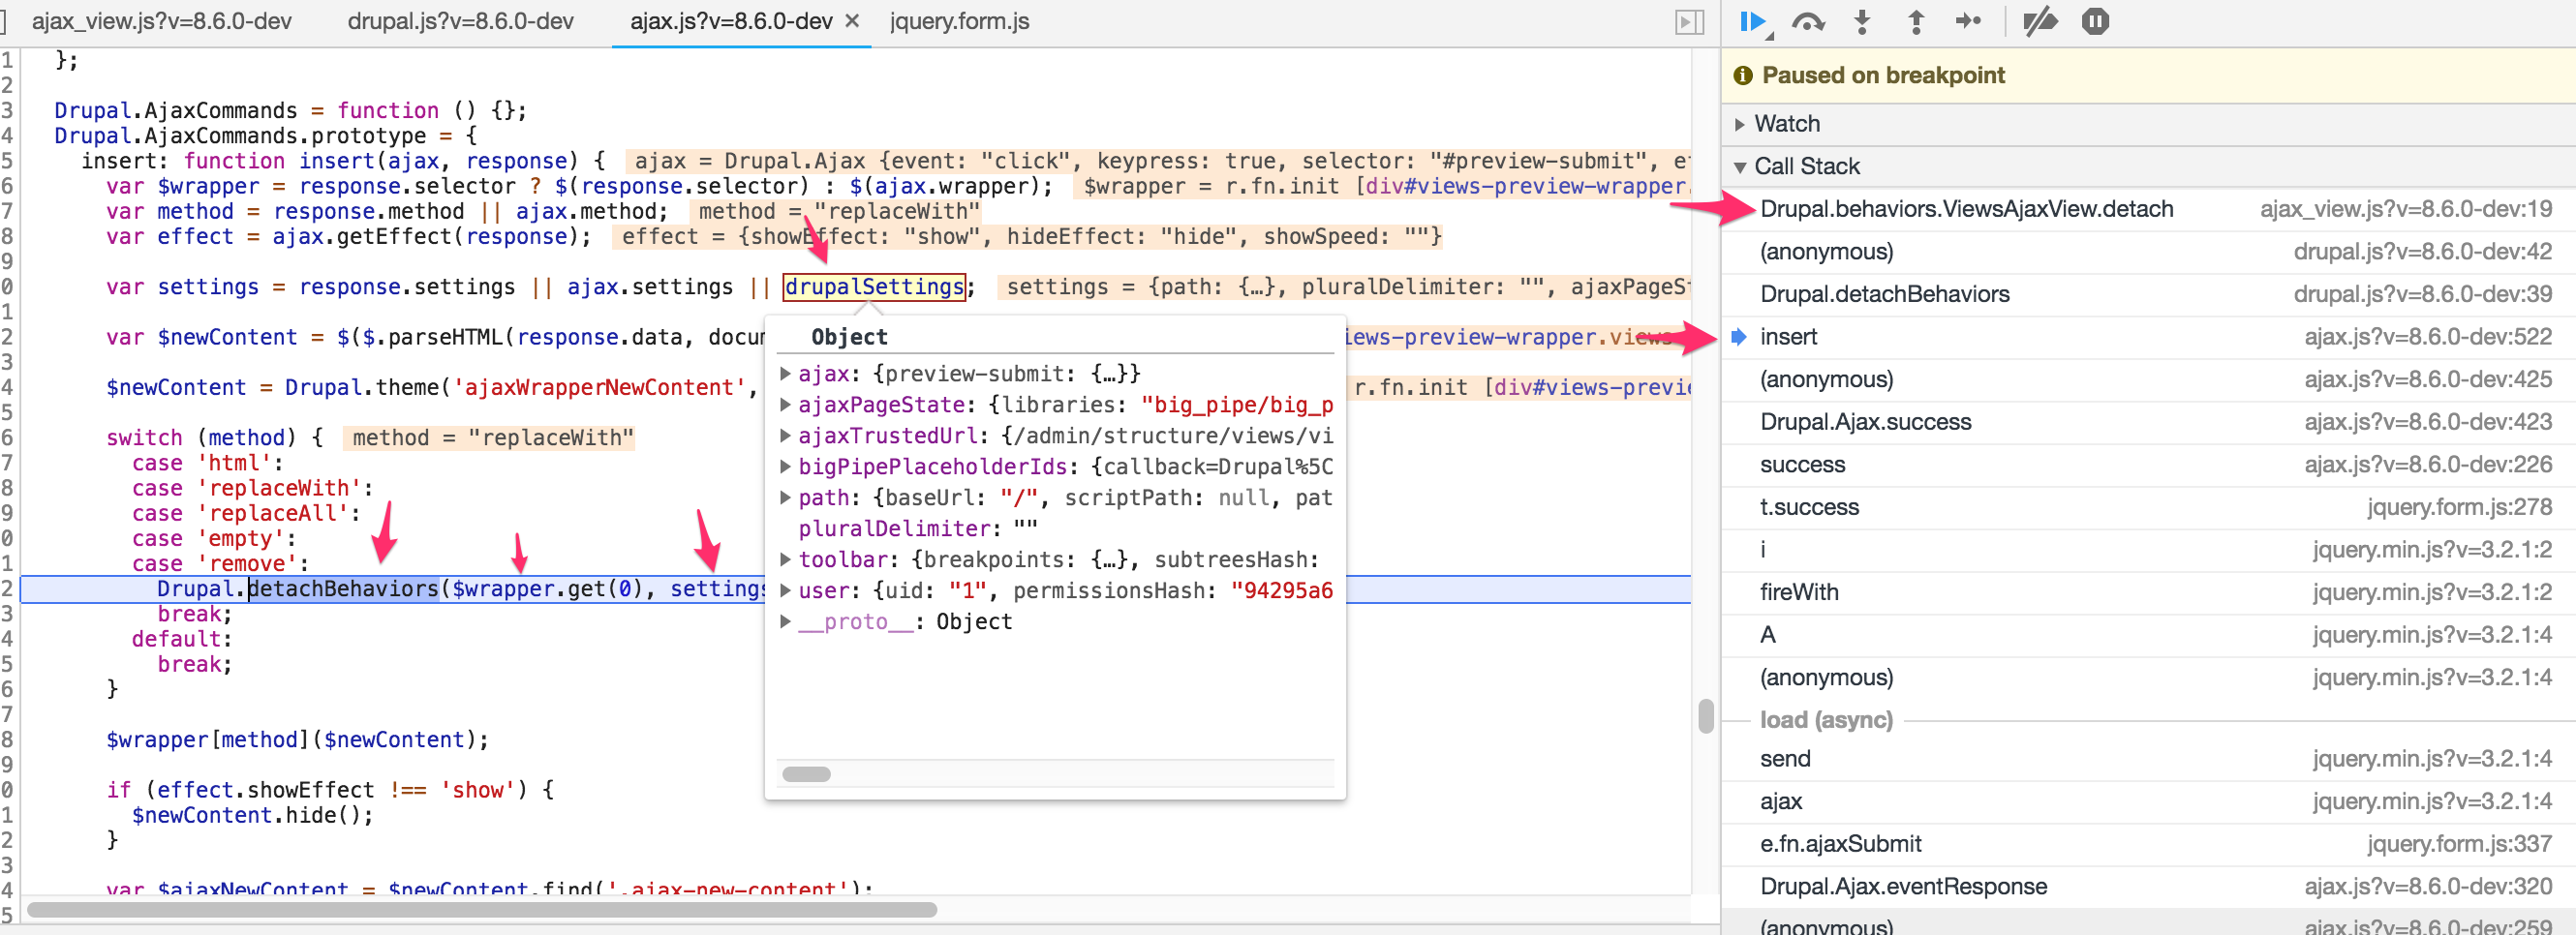Show the file navigator panel icon
The width and height of the screenshot is (2576, 935).
[1689, 22]
